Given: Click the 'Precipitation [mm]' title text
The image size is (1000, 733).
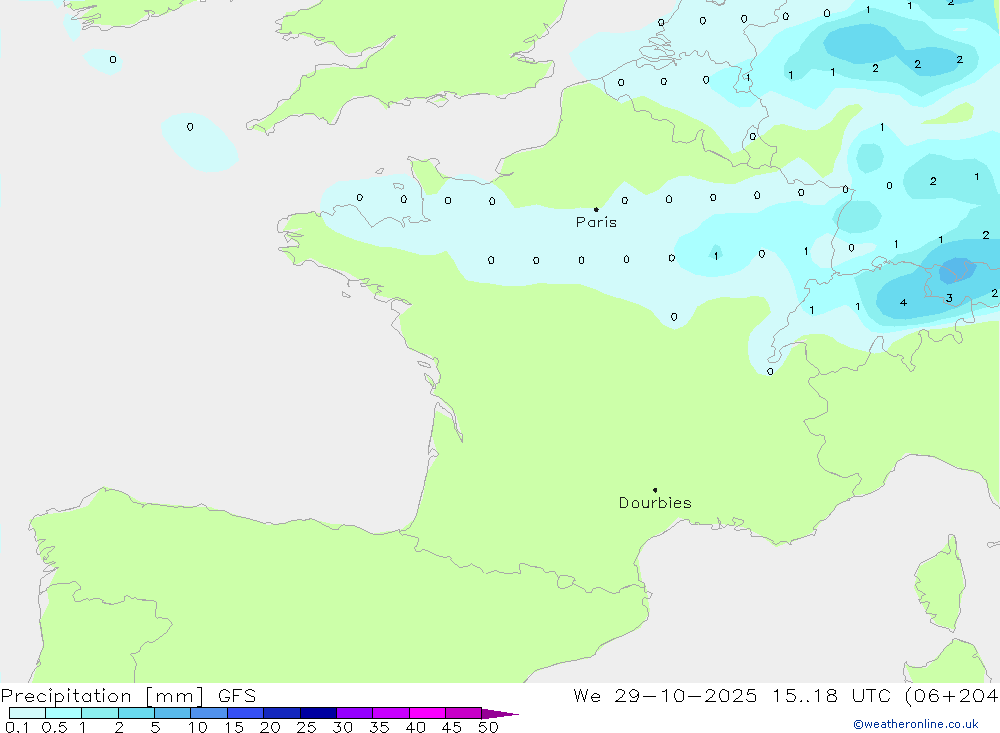Looking at the screenshot, I should pos(103,695).
